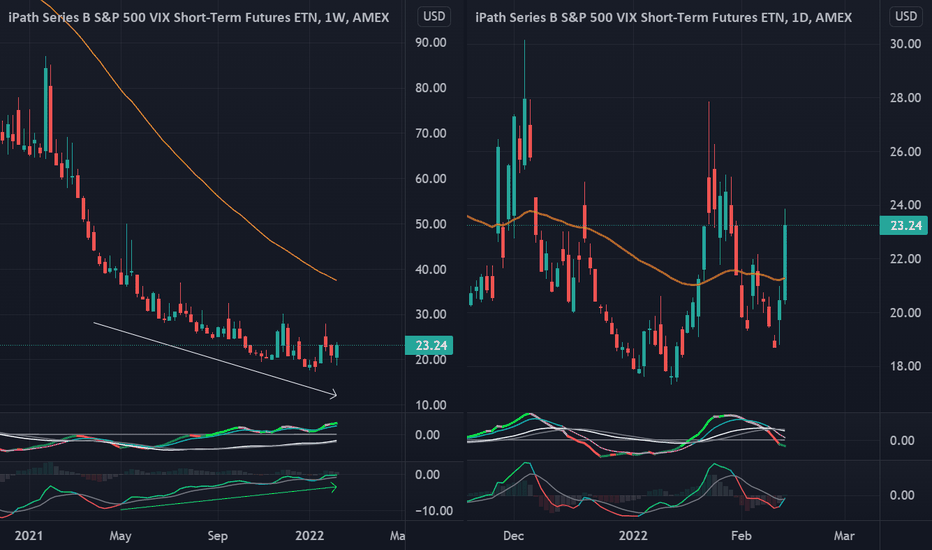Select the latest green candle on daily chart

click(x=785, y=263)
